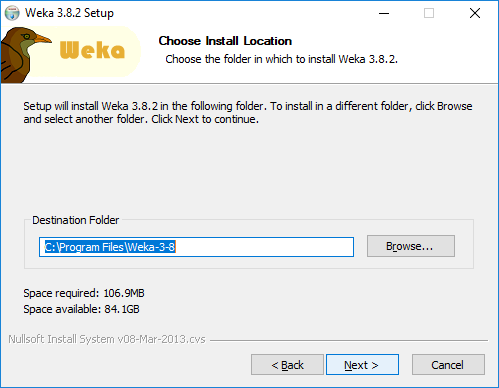Viewport: 499px width, 388px height.
Task: Click the 'Space required: 106.9MB' text
Action: pos(84,293)
